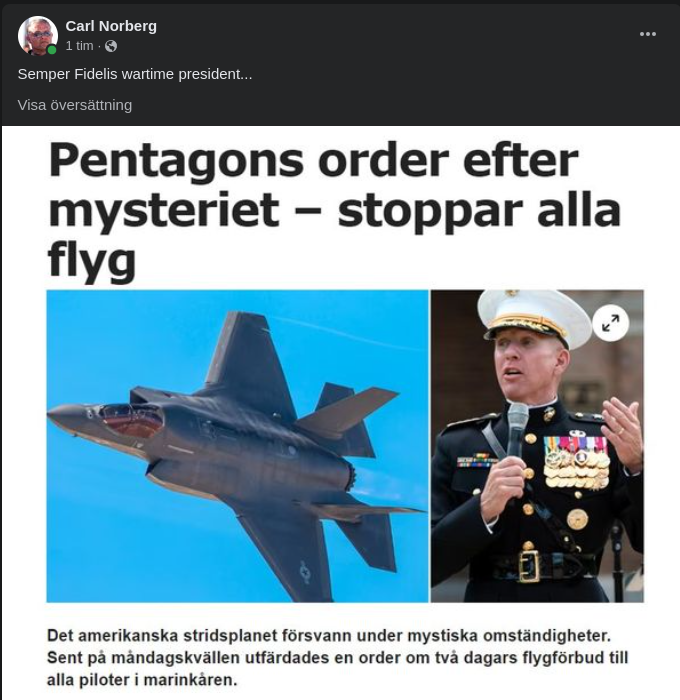Click the gold belt buckle on the uniform
Screen dimensions: 680x700
(x=530, y=566)
